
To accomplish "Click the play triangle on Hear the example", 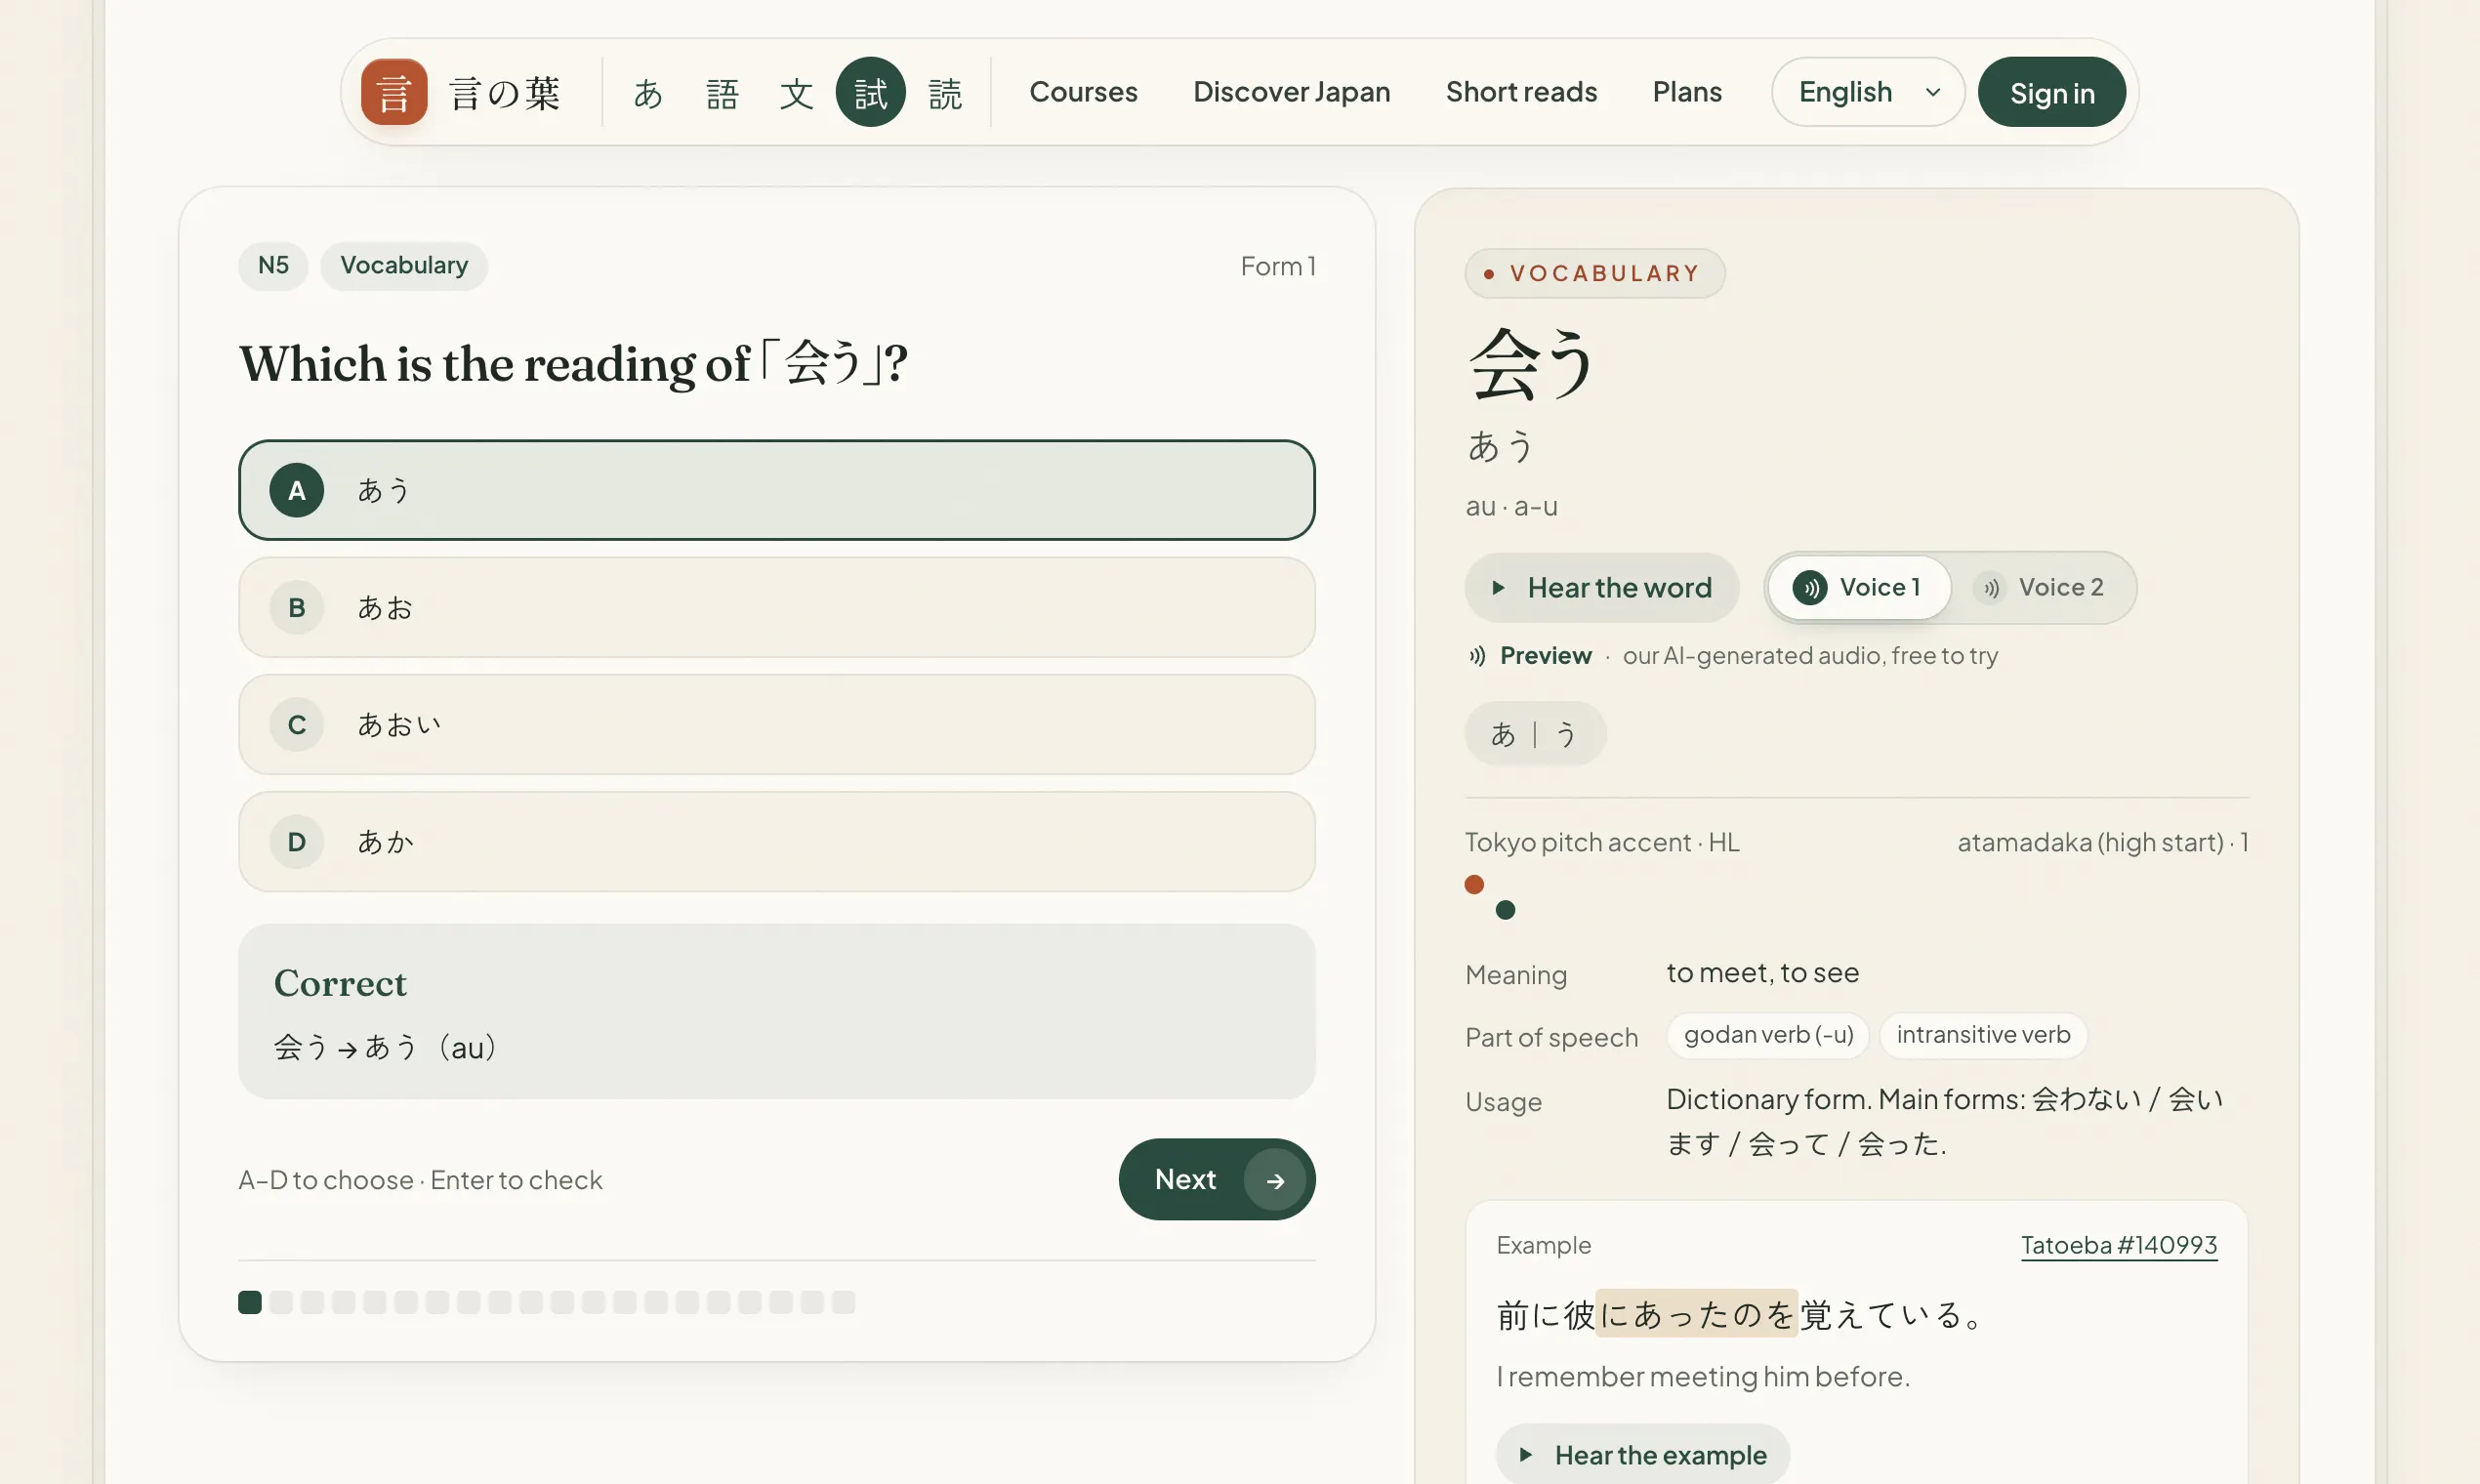I will click(x=1525, y=1455).
